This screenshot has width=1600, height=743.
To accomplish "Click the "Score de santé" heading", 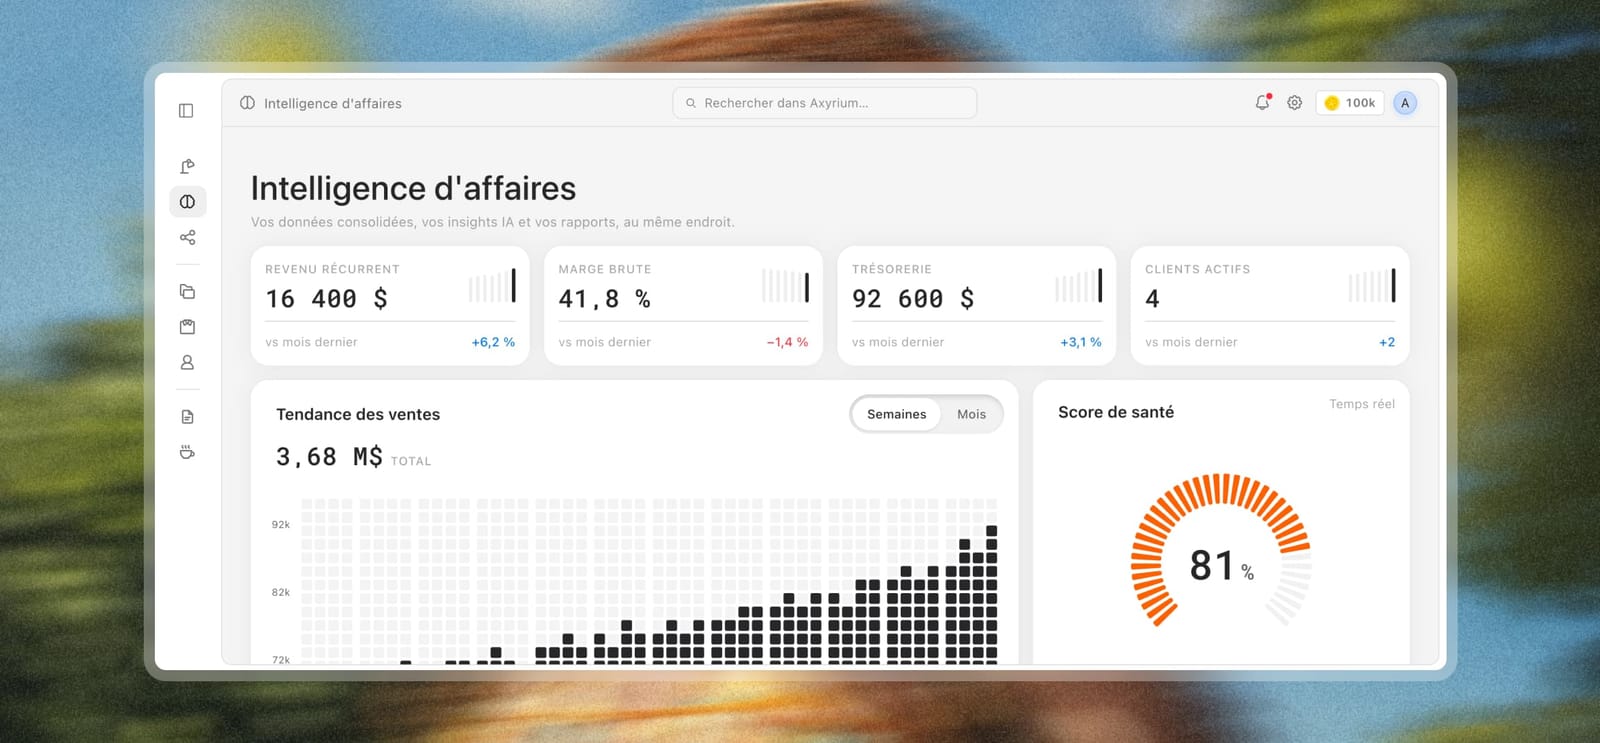I will coord(1116,412).
